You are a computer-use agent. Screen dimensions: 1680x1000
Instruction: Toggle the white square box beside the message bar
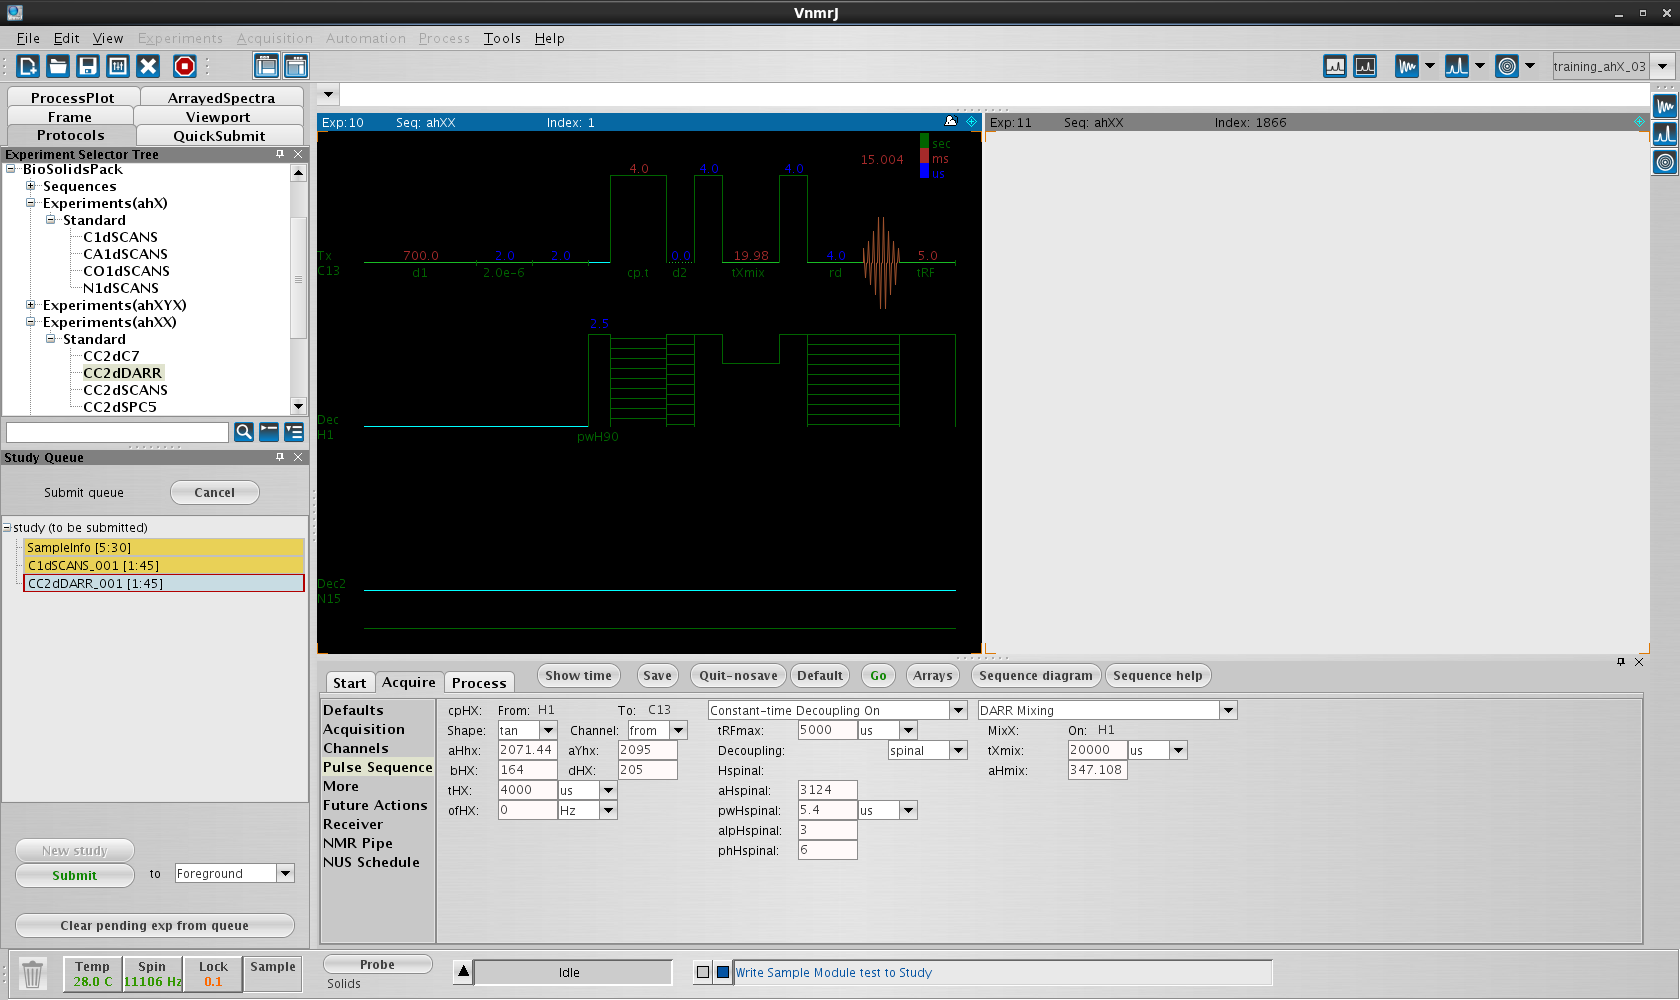(703, 972)
